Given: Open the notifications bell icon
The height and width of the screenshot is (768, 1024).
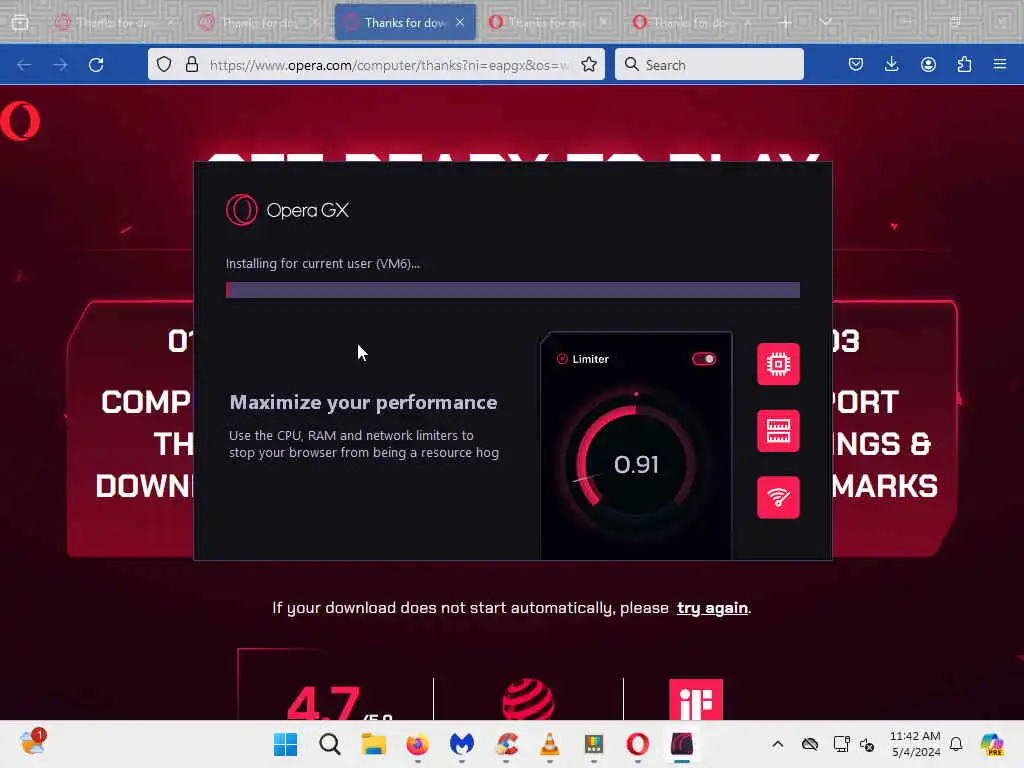Looking at the screenshot, I should [956, 744].
